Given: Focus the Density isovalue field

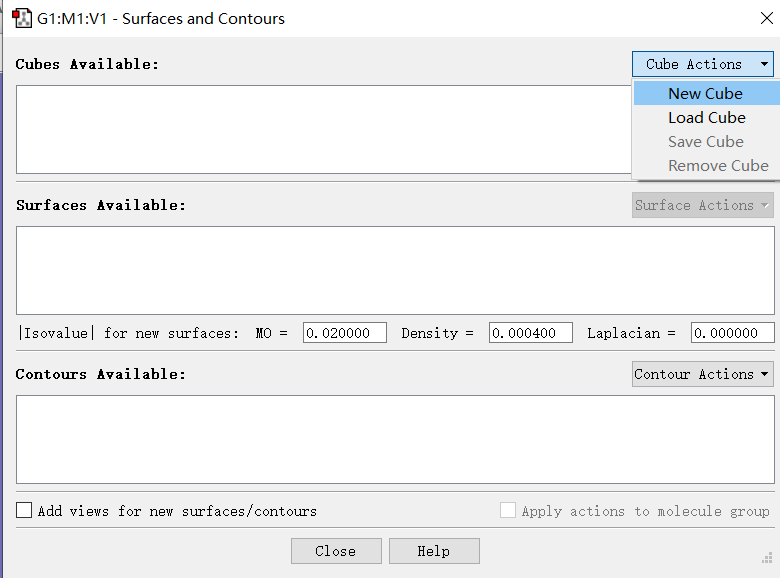Looking at the screenshot, I should pos(531,333).
